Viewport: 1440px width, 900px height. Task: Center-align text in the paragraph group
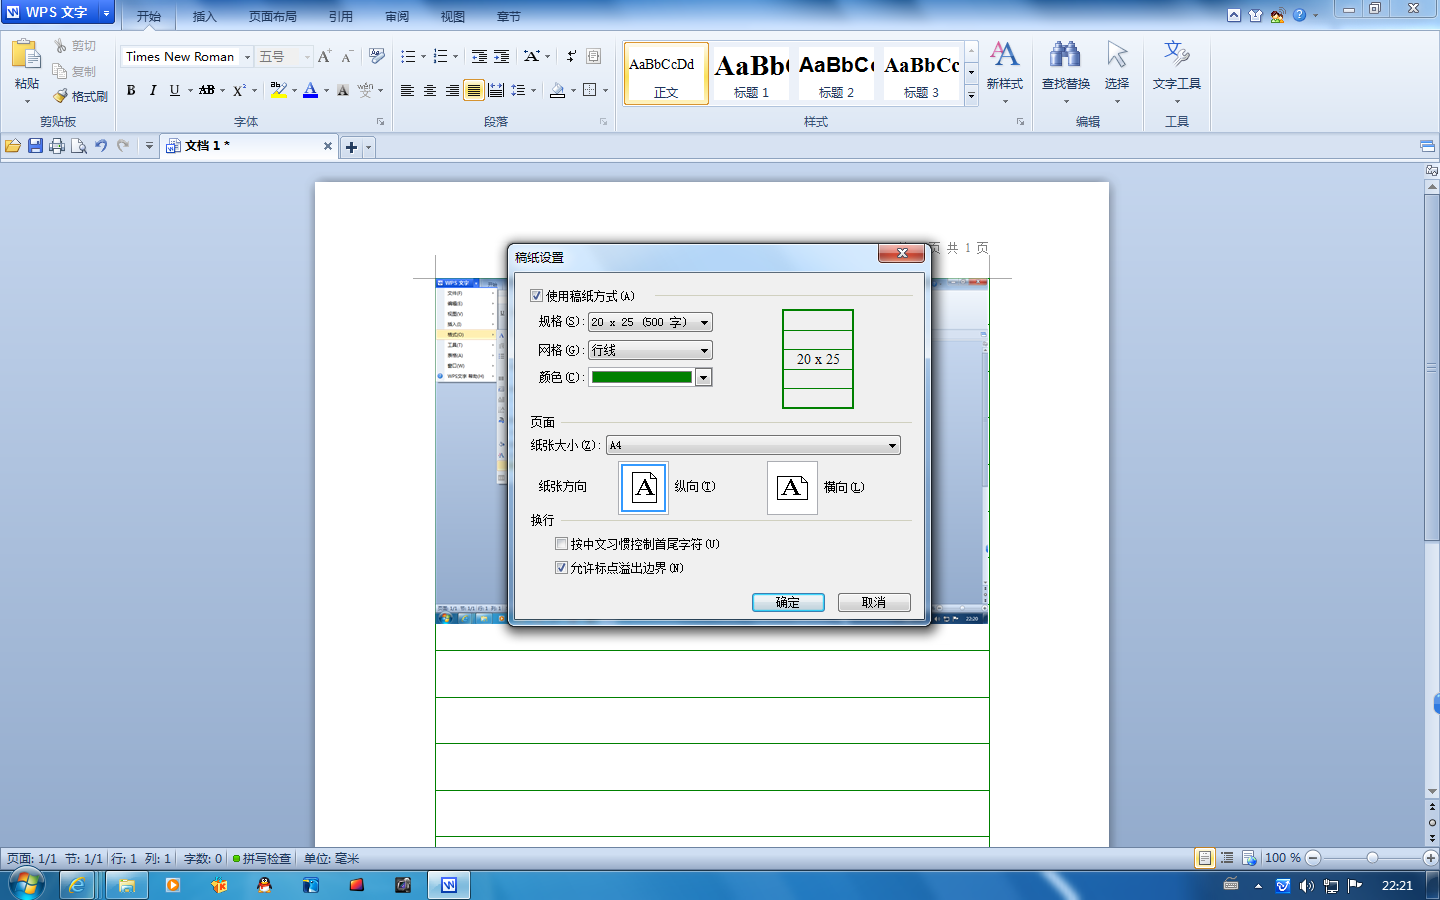pos(430,90)
